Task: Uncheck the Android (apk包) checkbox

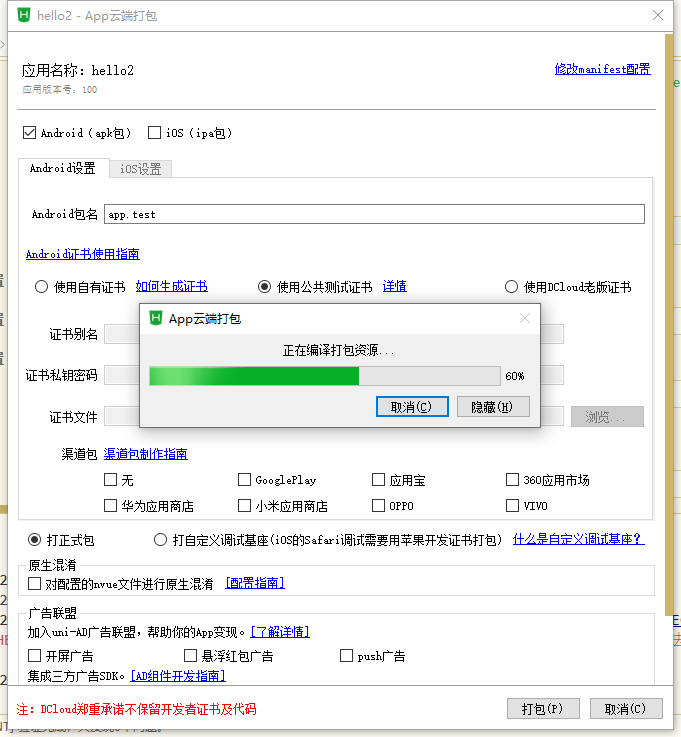Action: (29, 133)
